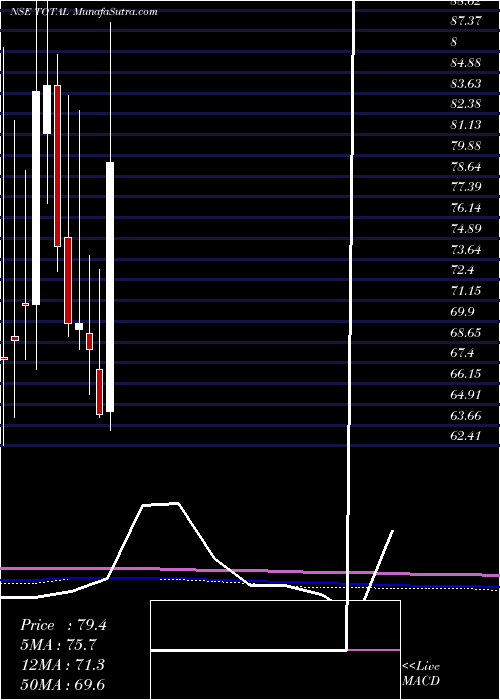Click the large white candle rising from 71.15
The image size is (500, 700).
click(x=36, y=198)
